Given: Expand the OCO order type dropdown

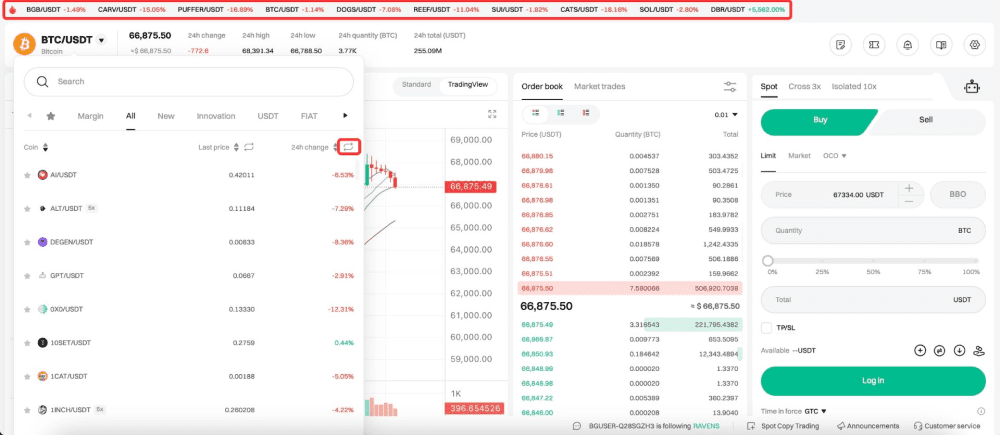Looking at the screenshot, I should (x=835, y=156).
